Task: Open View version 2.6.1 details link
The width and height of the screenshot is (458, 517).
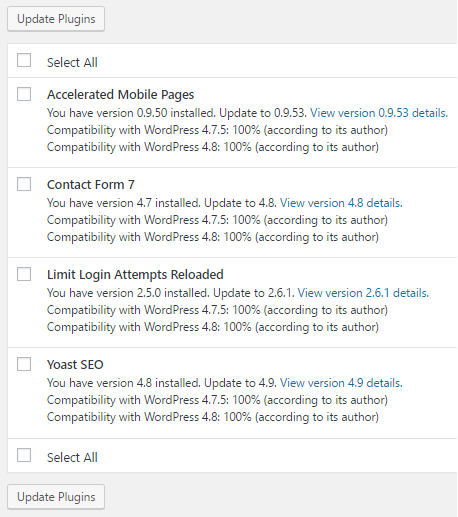Action: pos(363,293)
